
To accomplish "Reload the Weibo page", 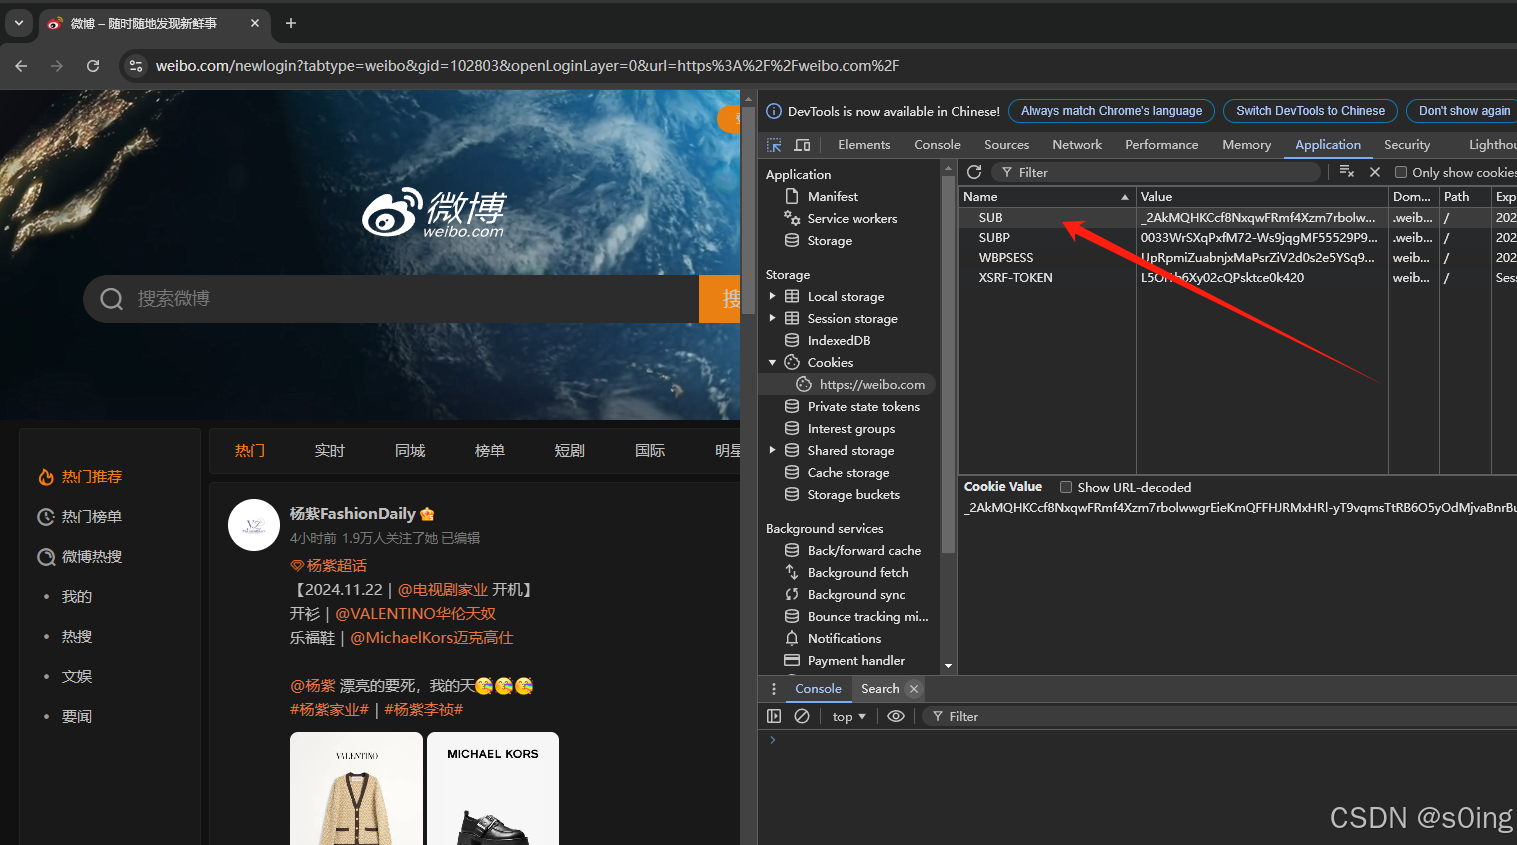I will click(93, 66).
